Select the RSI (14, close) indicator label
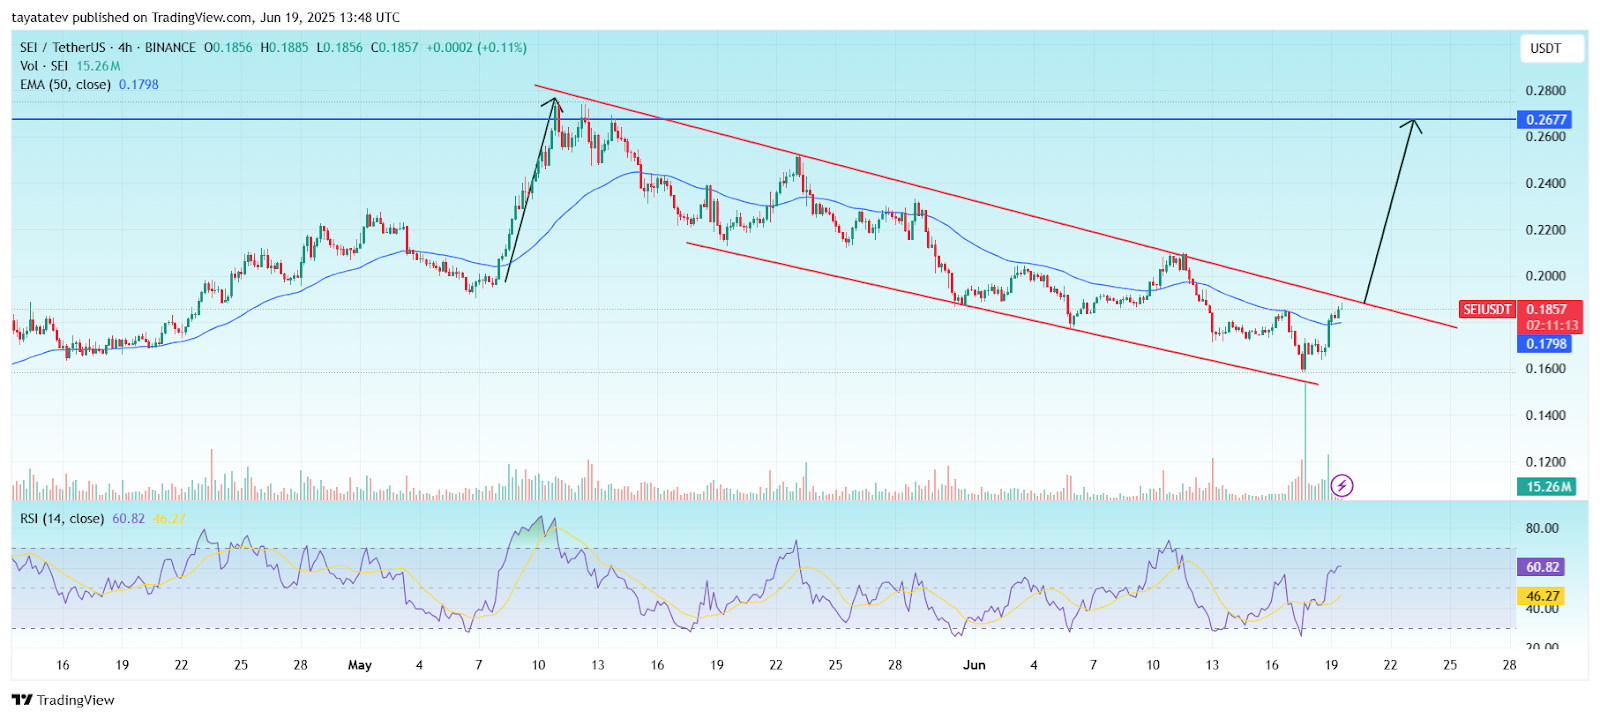This screenshot has width=1600, height=719. tap(62, 518)
